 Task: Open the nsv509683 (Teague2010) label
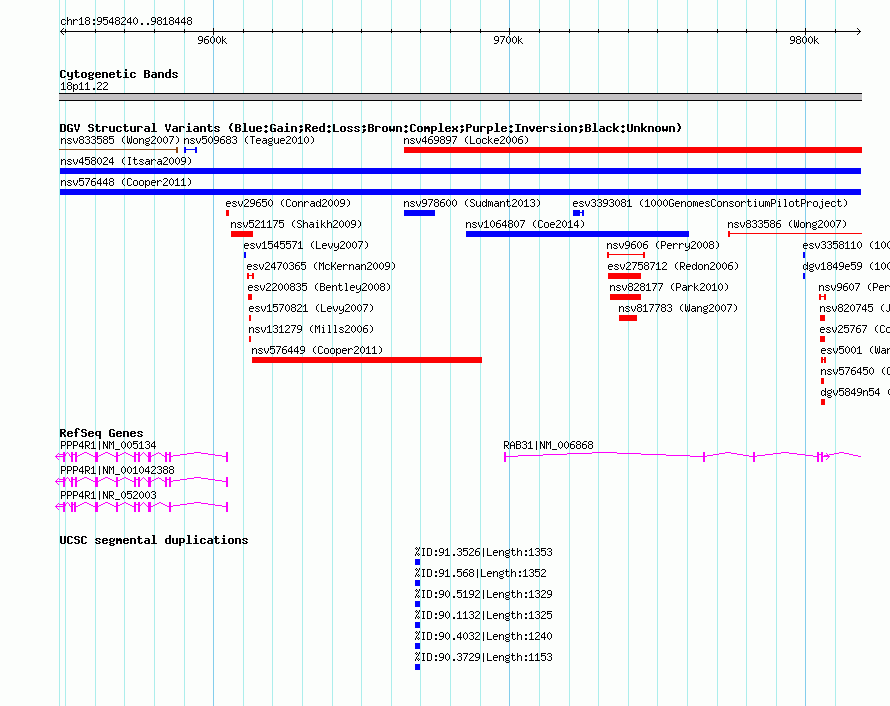pyautogui.click(x=249, y=140)
